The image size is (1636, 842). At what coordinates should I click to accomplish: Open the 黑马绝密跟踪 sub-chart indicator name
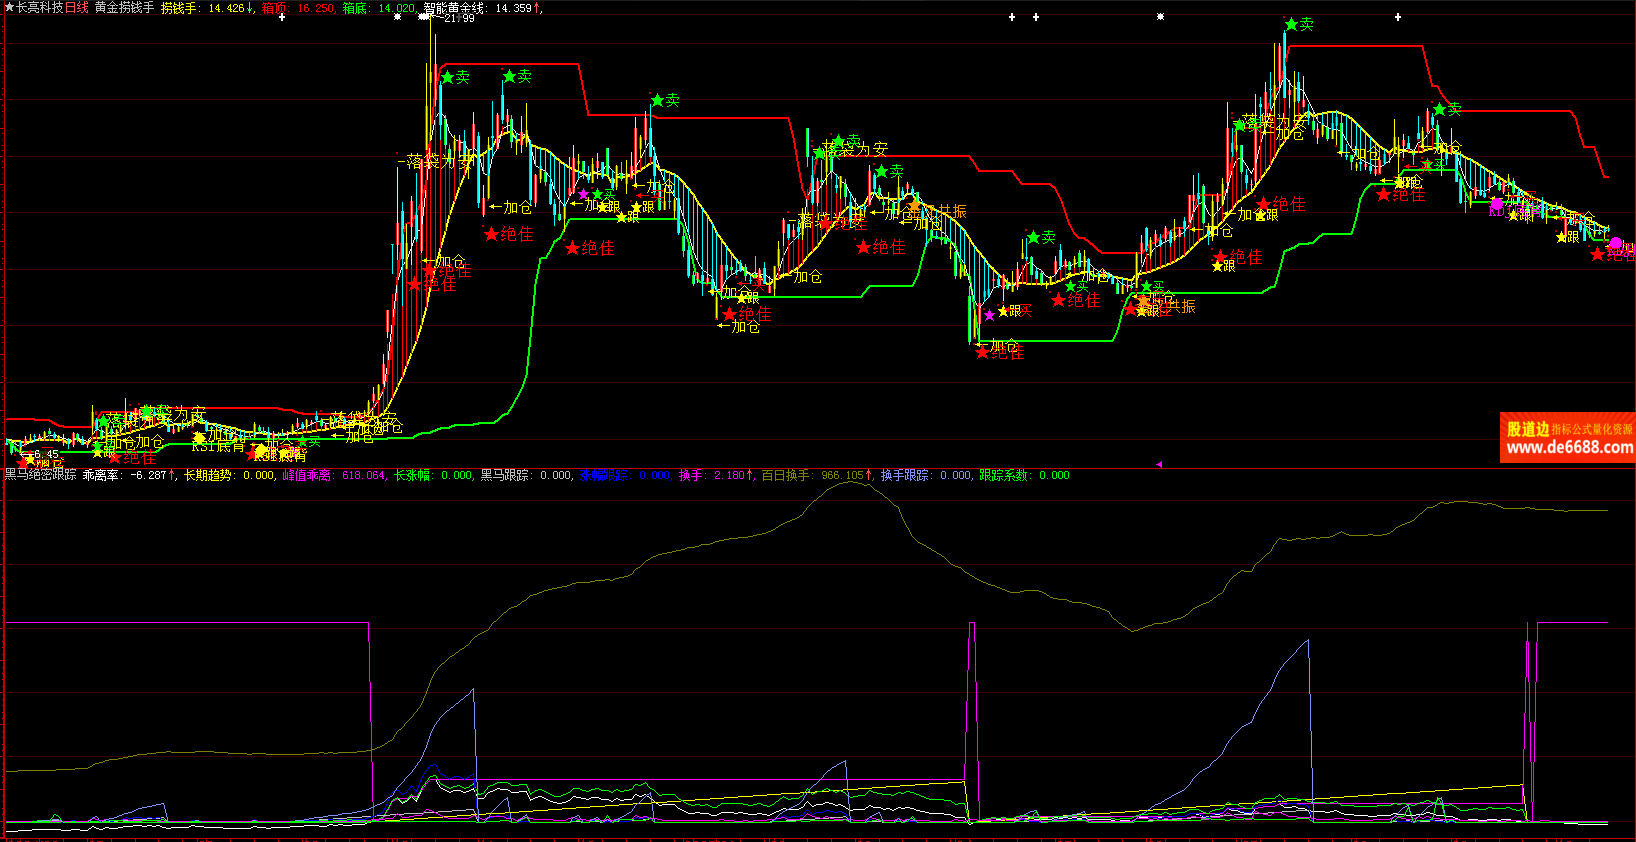coord(40,475)
